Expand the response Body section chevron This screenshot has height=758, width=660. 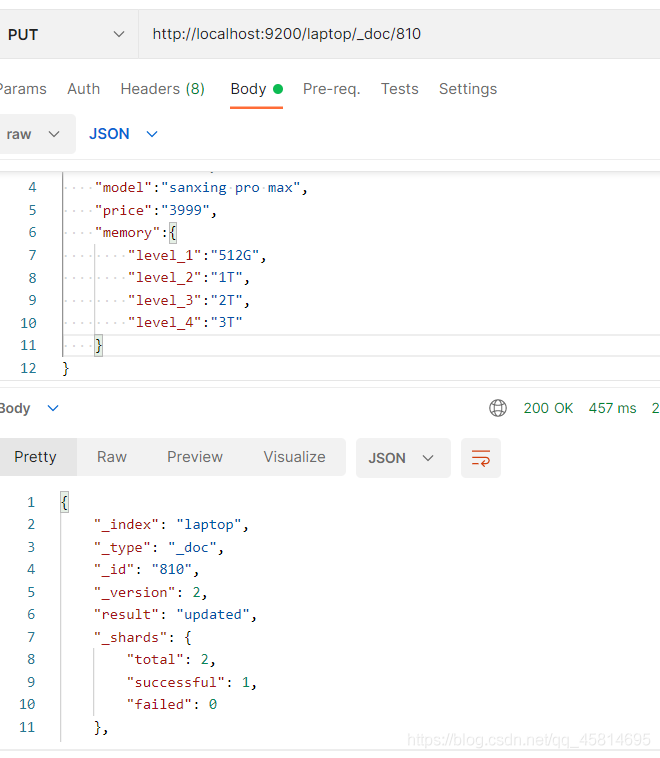tap(53, 408)
